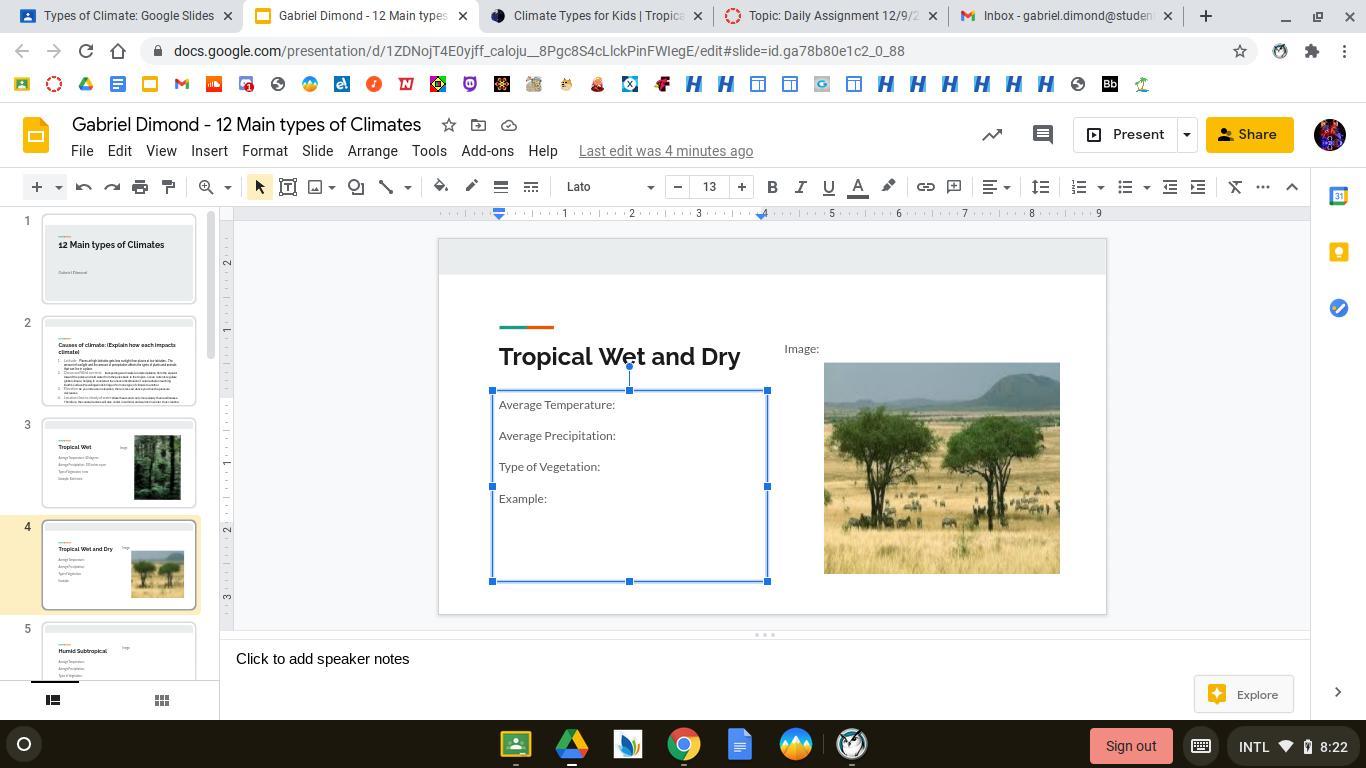Click the undo arrow icon

[x=84, y=187]
